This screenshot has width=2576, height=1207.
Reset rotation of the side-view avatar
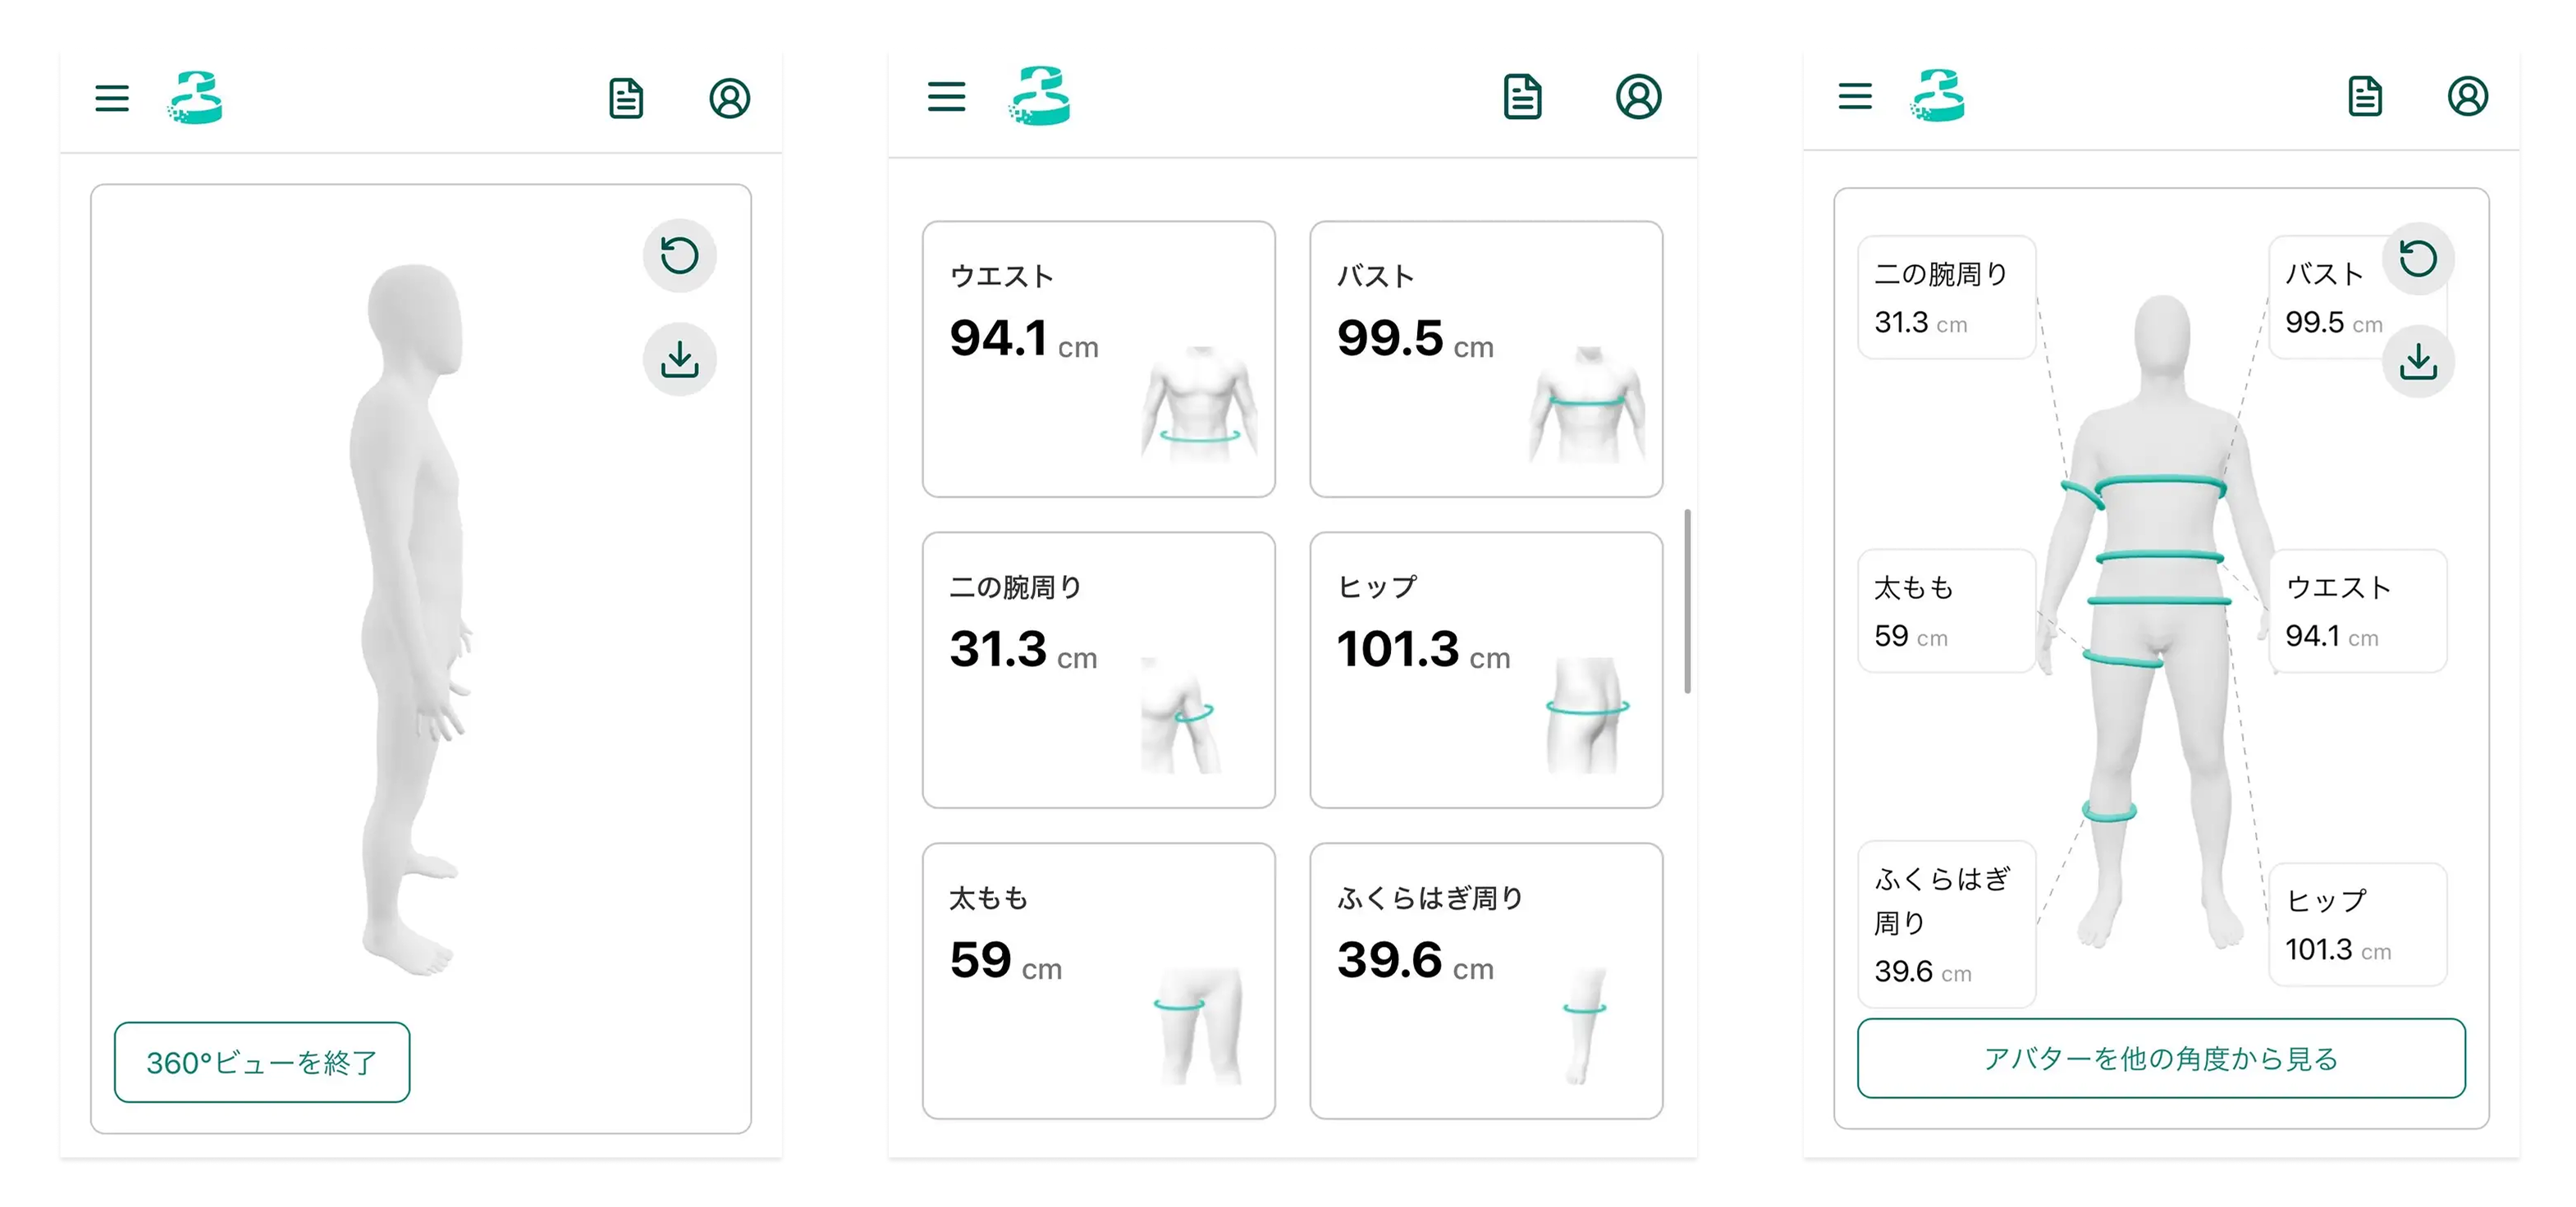[x=680, y=255]
